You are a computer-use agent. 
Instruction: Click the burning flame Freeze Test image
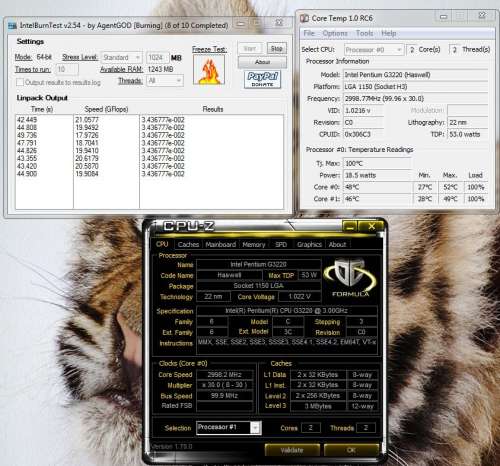pos(209,70)
